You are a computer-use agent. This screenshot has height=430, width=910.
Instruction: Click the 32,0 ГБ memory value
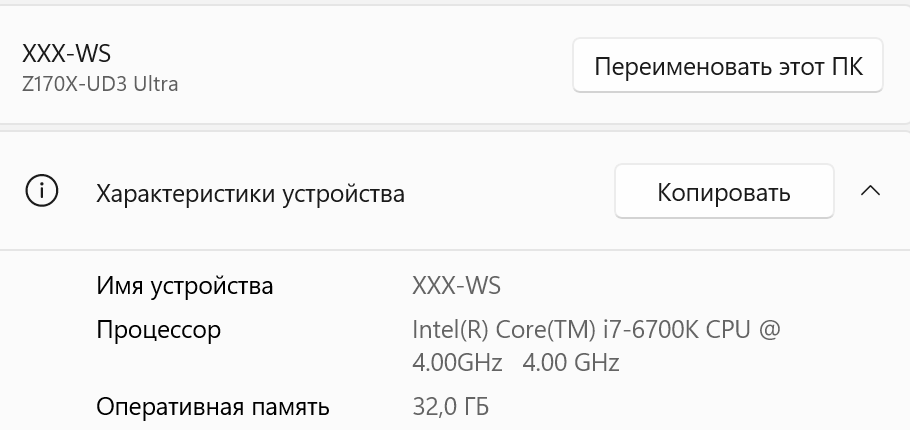click(x=450, y=407)
